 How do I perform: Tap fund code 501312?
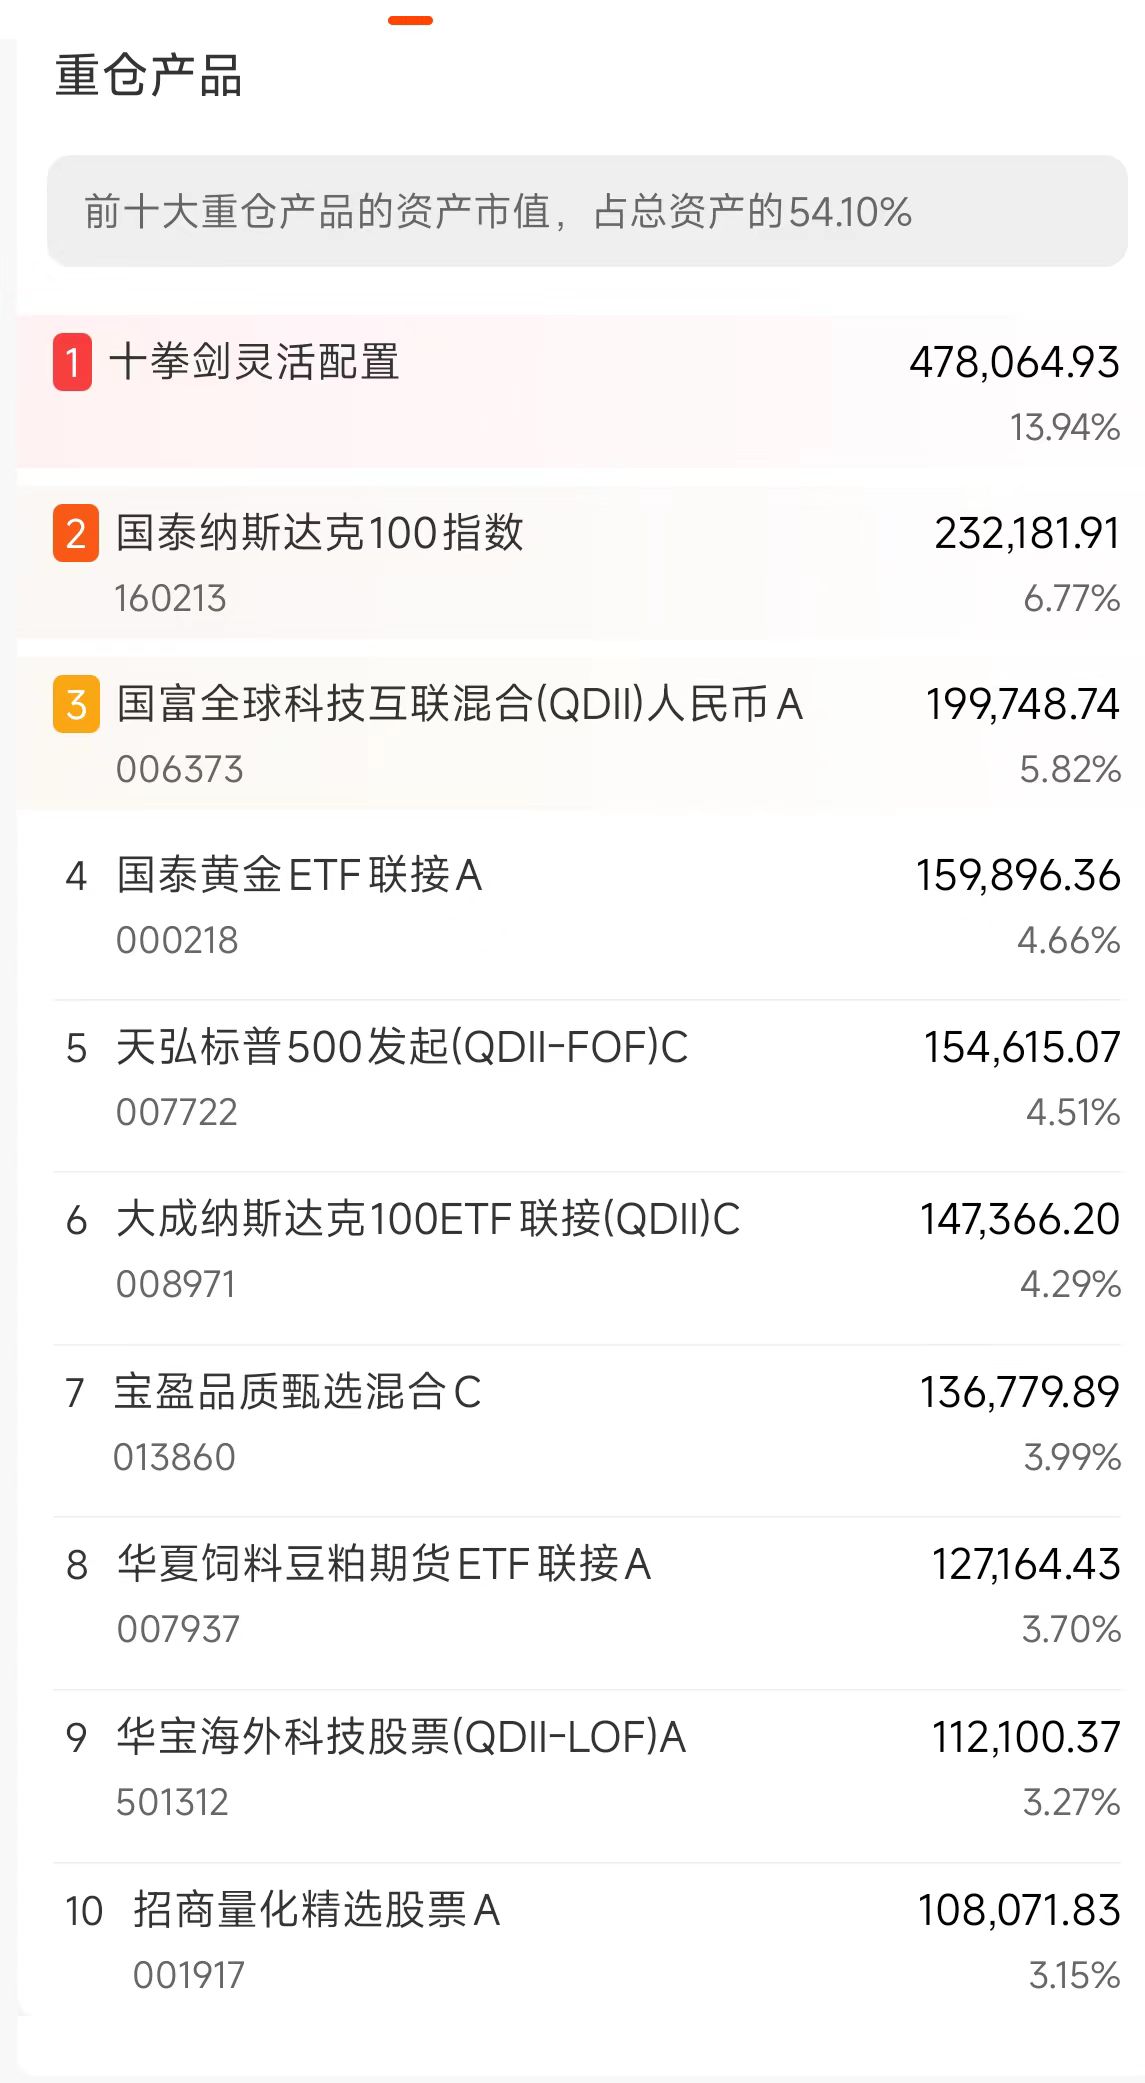(172, 1802)
